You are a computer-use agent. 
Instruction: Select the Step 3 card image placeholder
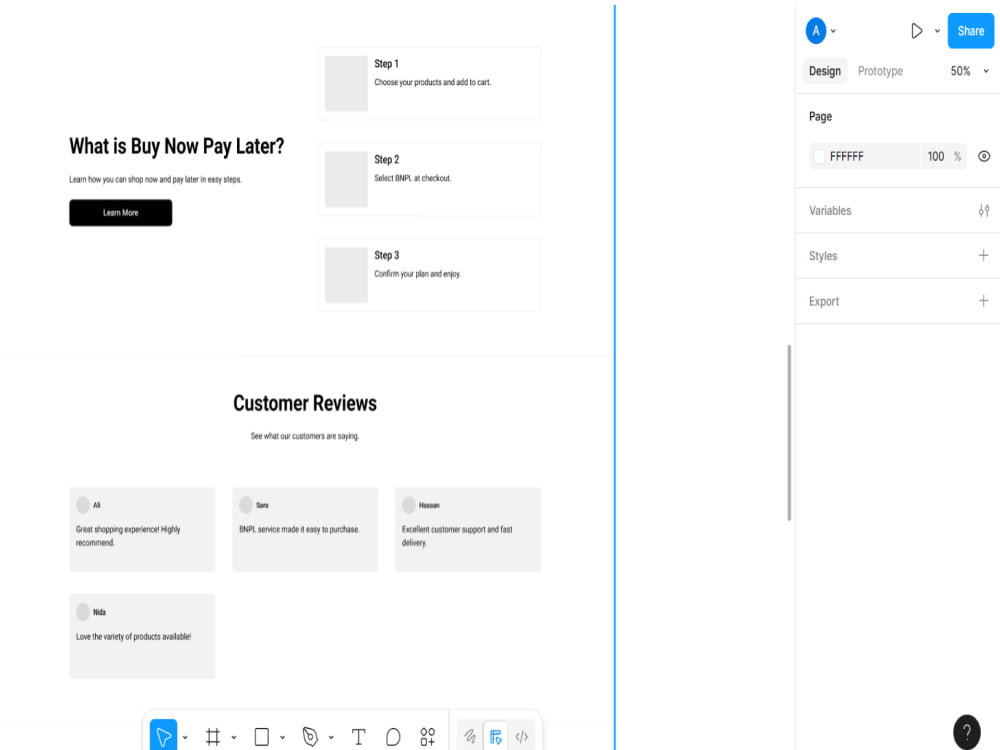346,275
